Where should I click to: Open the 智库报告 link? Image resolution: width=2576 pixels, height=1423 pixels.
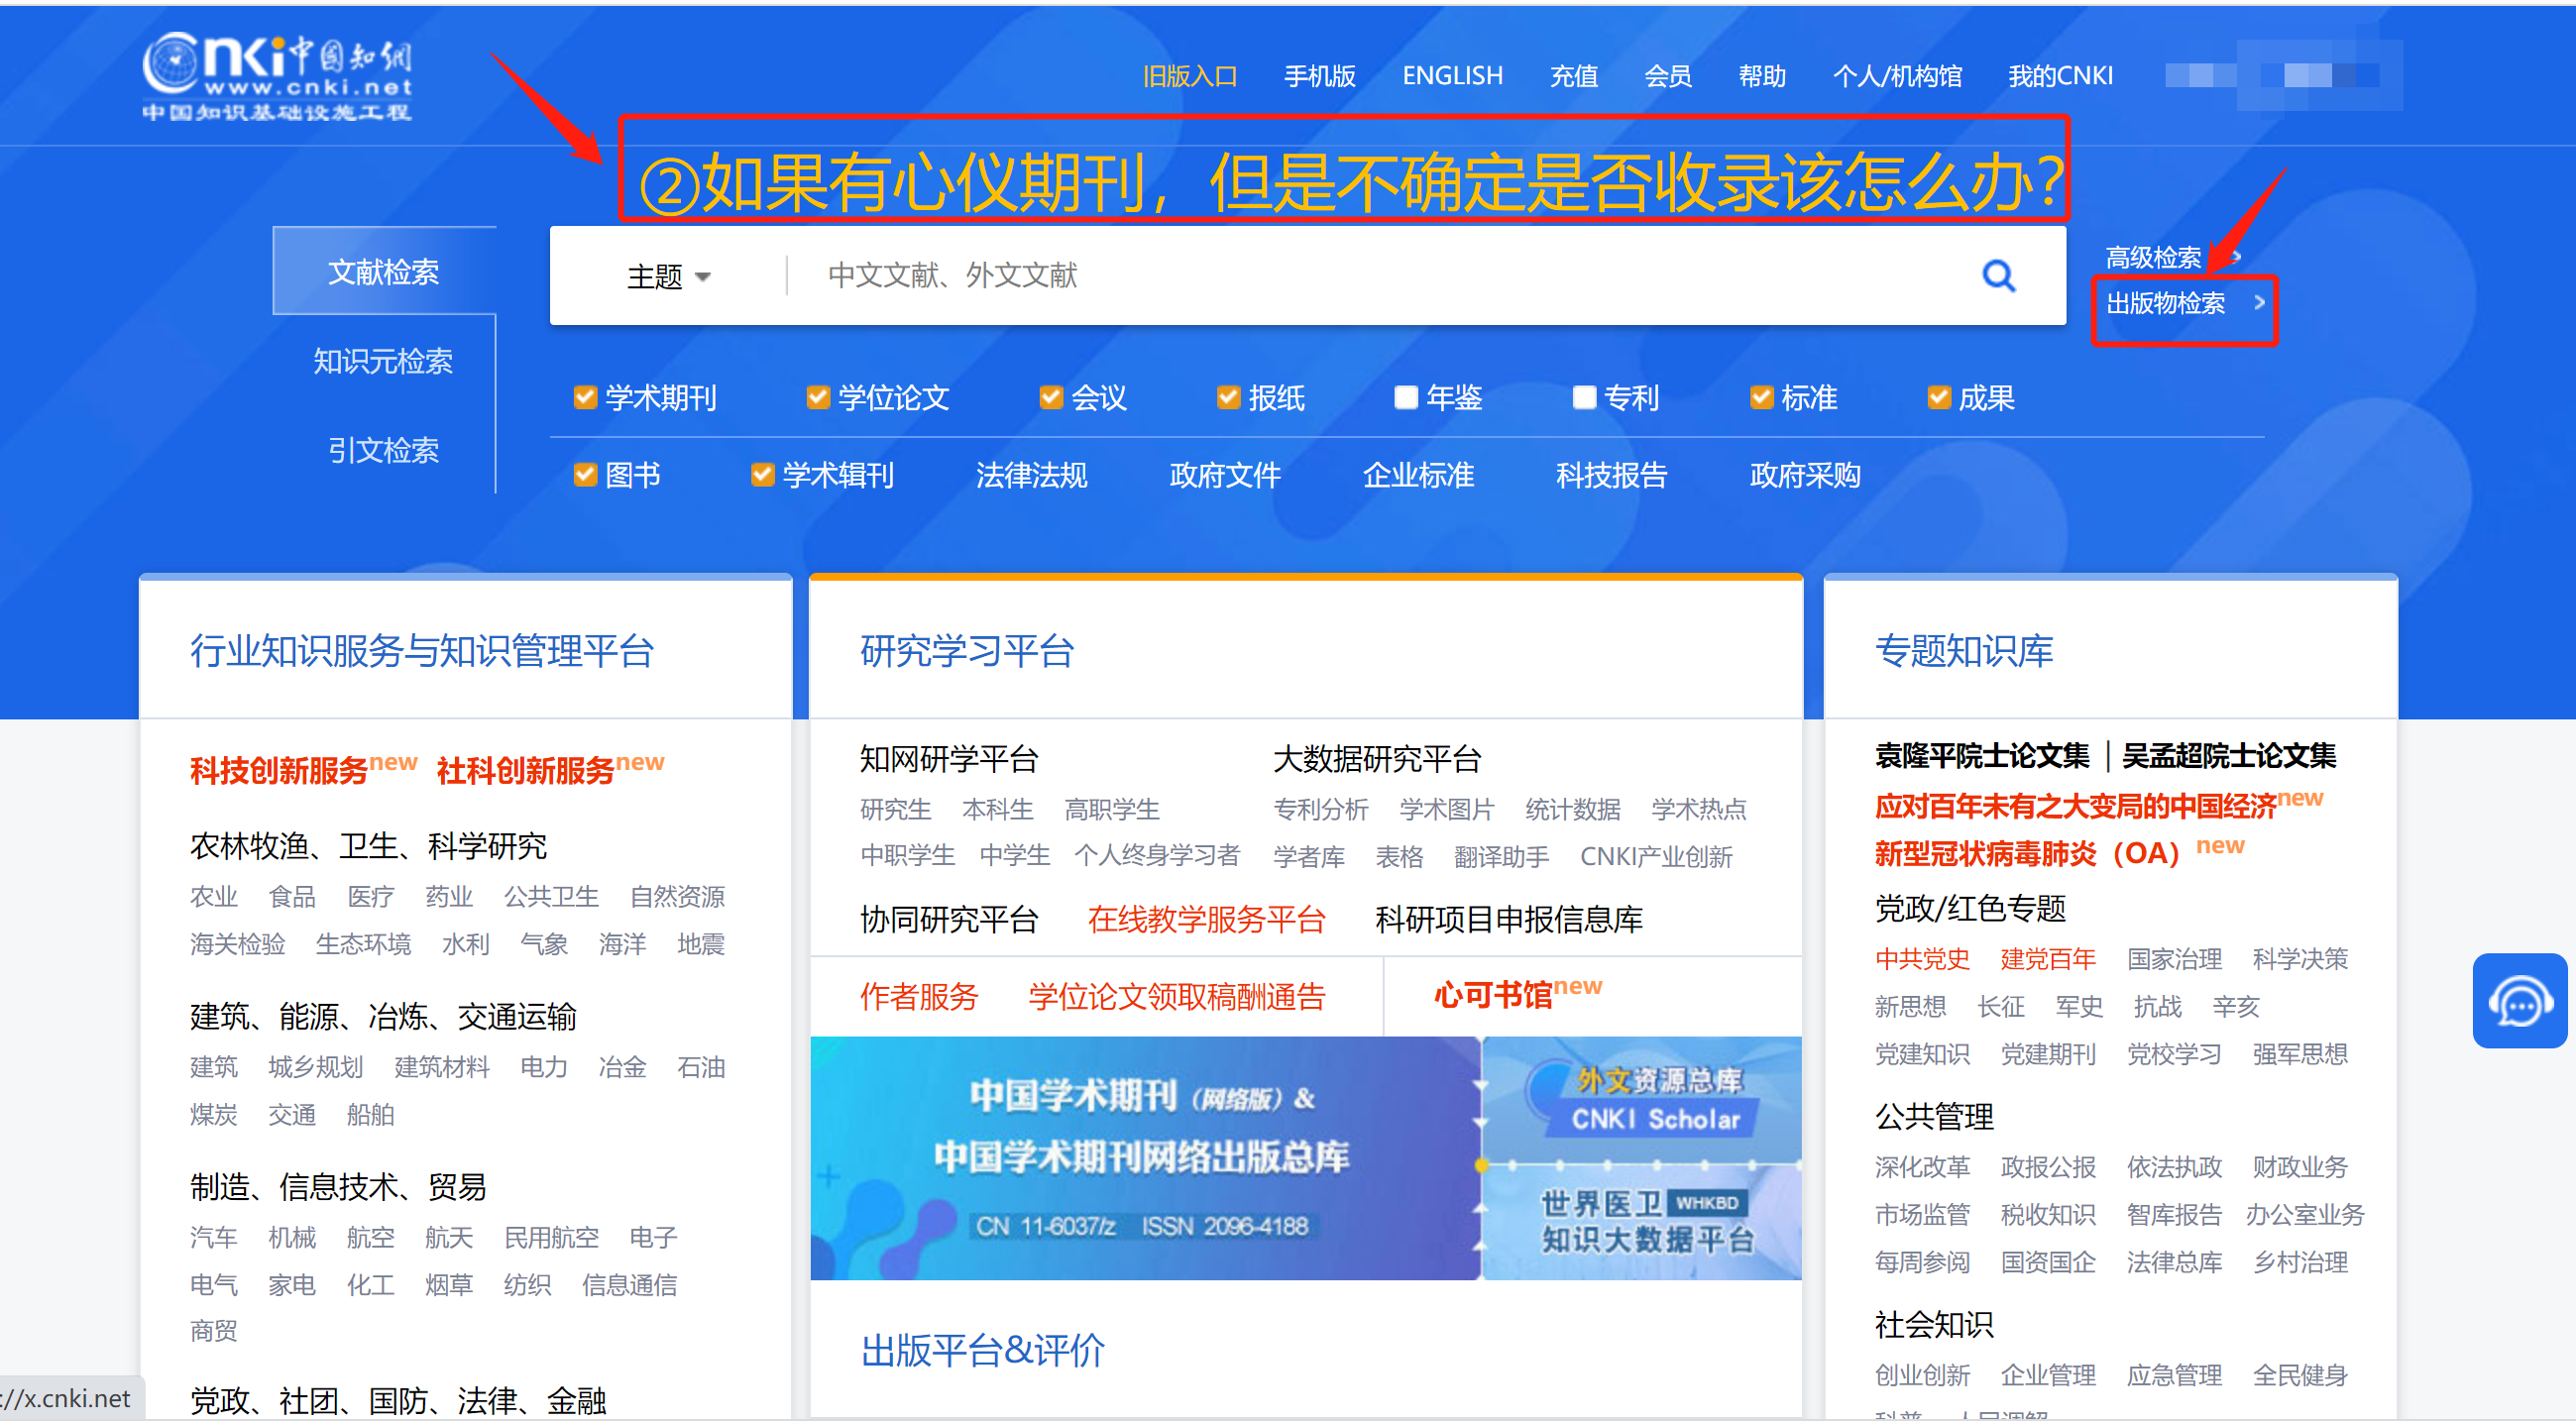[2174, 1214]
